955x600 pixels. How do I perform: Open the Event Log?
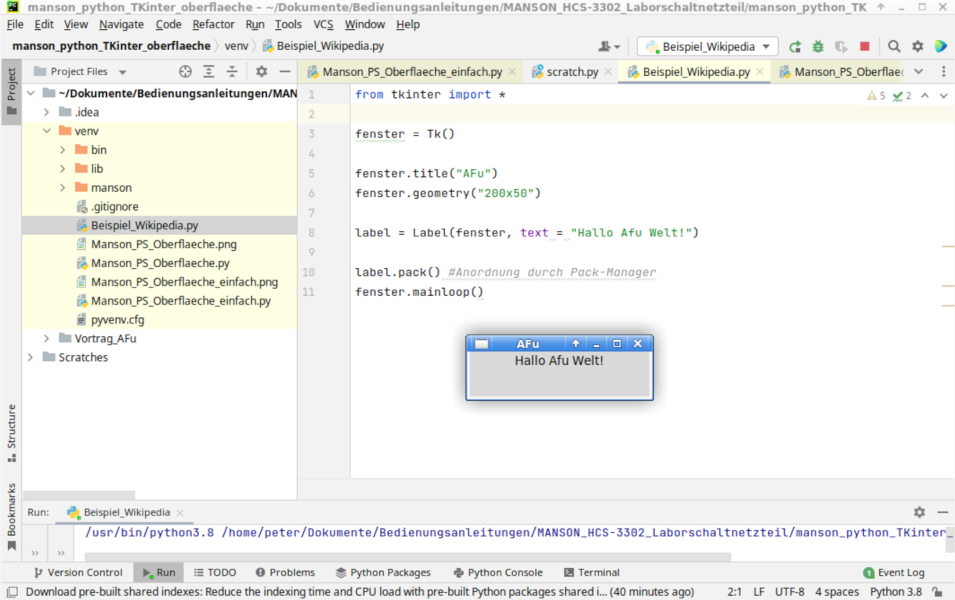(x=893, y=573)
